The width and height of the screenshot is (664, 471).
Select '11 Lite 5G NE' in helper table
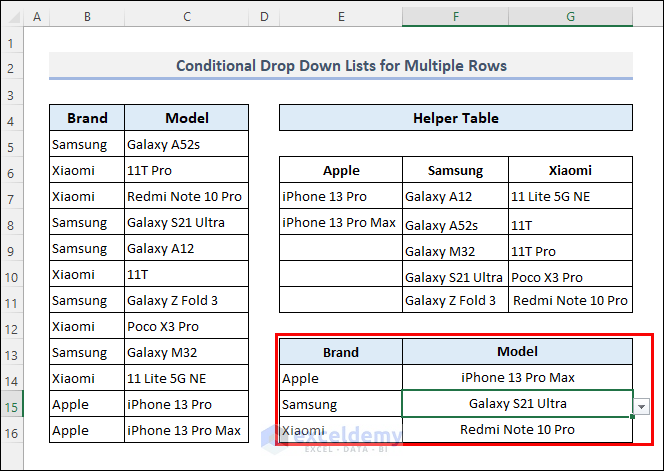pyautogui.click(x=570, y=196)
